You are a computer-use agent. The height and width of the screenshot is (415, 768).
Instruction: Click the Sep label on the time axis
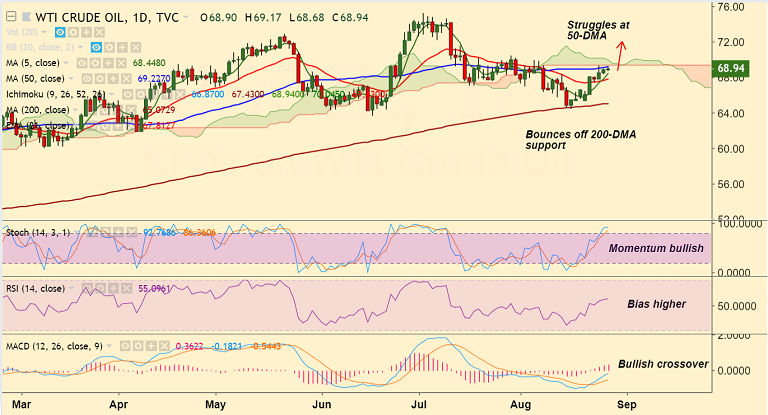627,405
